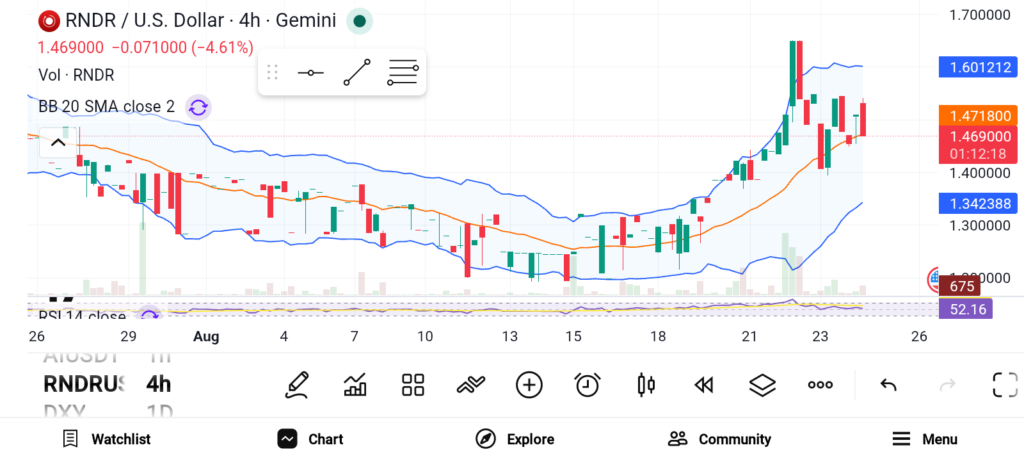Open the indicators chart icon
This screenshot has width=1024, height=461.
point(355,385)
